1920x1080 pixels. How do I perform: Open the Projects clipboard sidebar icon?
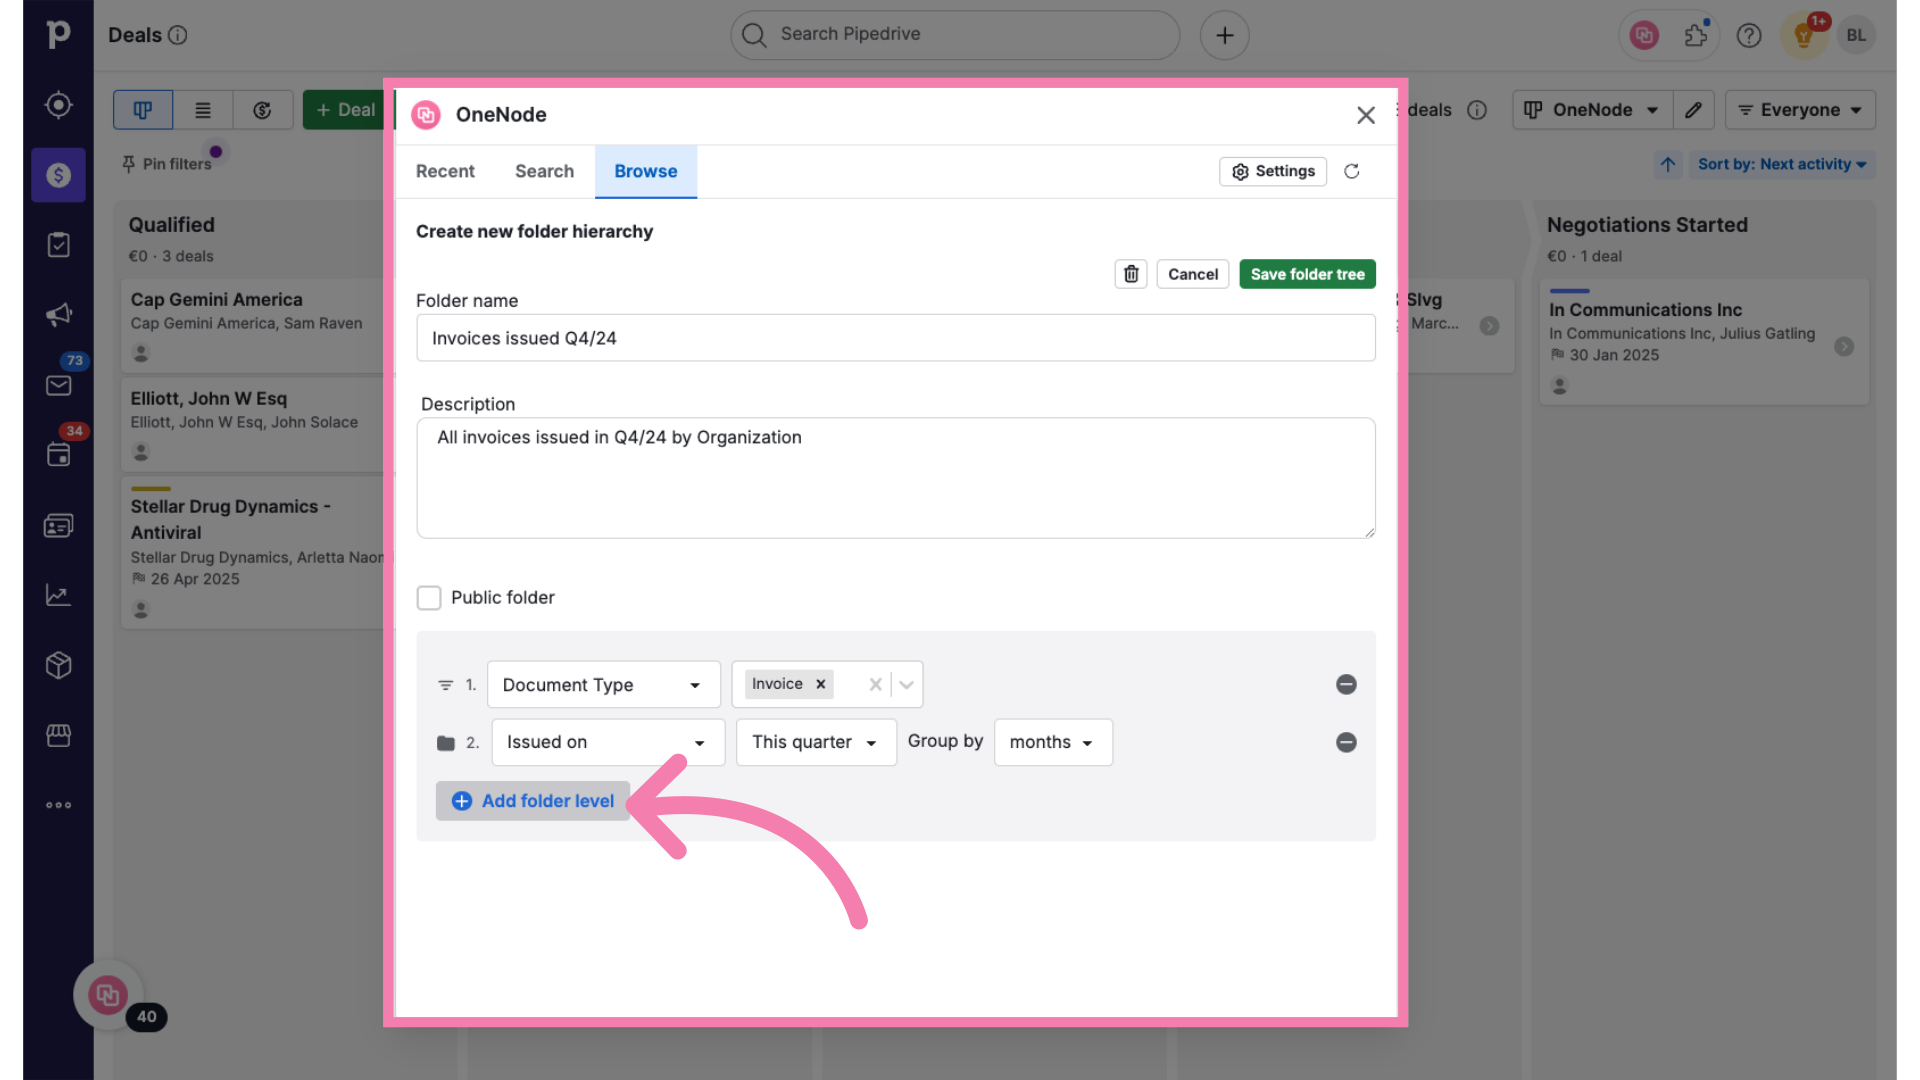pos(58,245)
